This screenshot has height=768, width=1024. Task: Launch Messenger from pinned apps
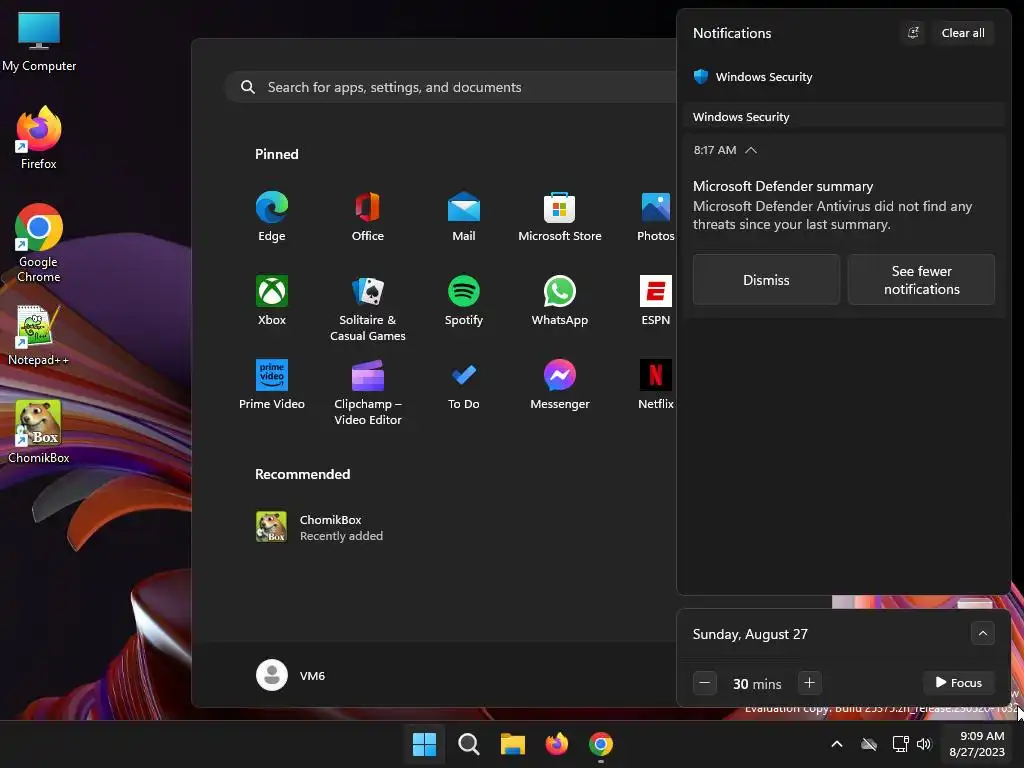[560, 385]
